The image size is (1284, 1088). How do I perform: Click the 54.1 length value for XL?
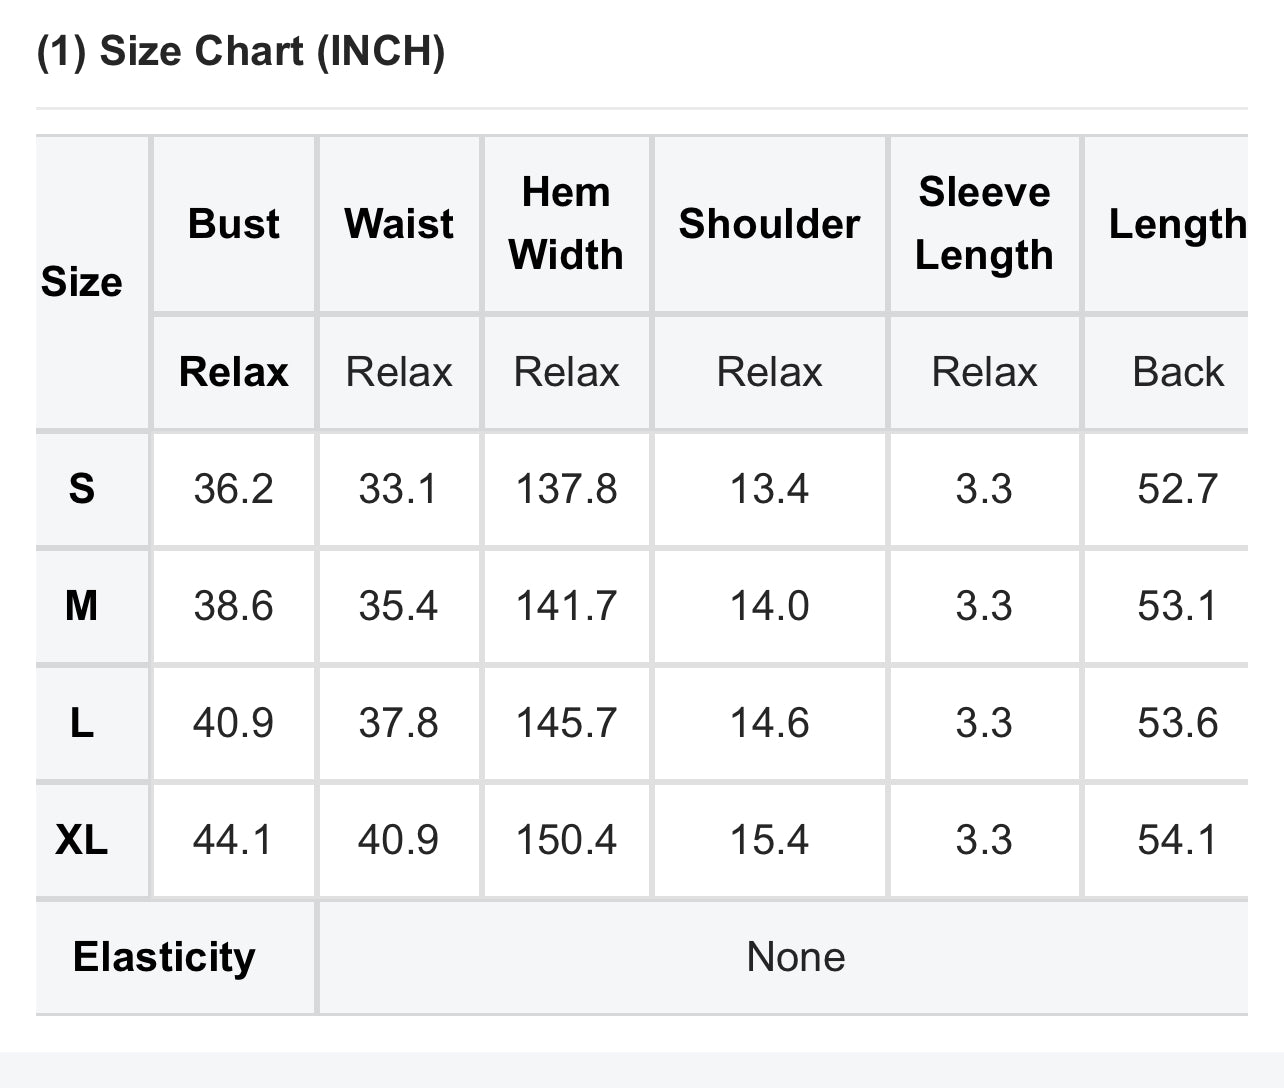pyautogui.click(x=1177, y=840)
